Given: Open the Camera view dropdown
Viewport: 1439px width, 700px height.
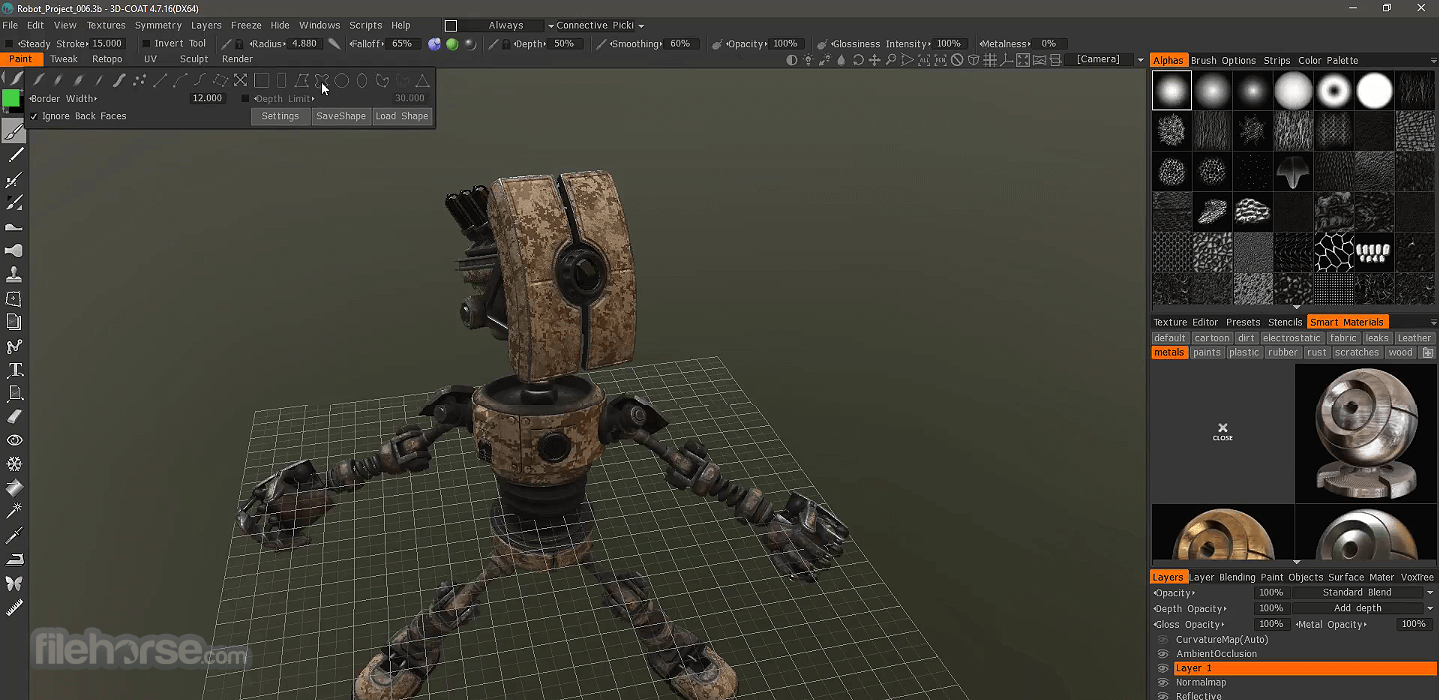Looking at the screenshot, I should coord(1140,60).
